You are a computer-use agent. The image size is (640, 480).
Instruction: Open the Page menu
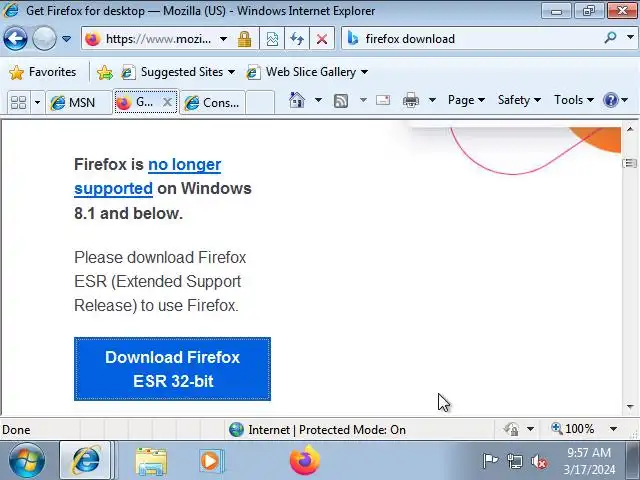click(x=466, y=100)
